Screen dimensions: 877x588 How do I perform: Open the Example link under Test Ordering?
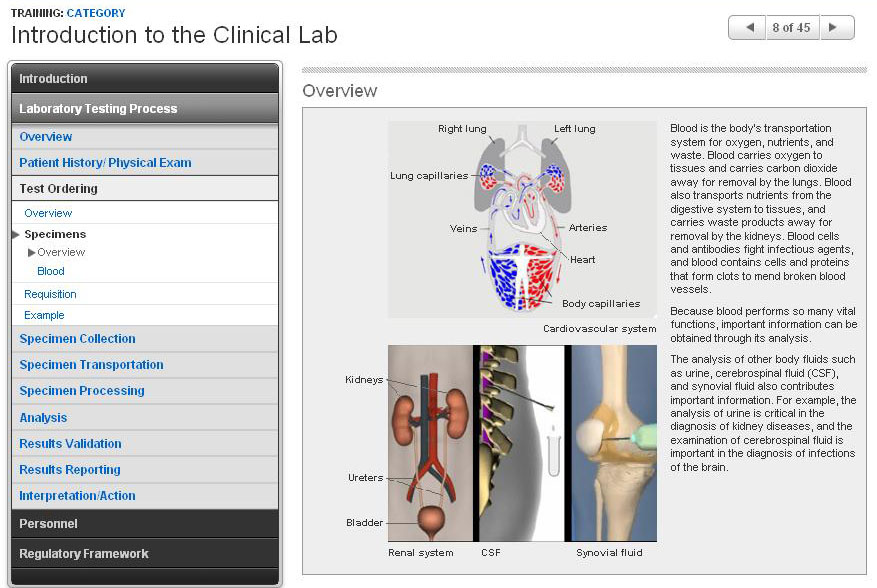[44, 315]
